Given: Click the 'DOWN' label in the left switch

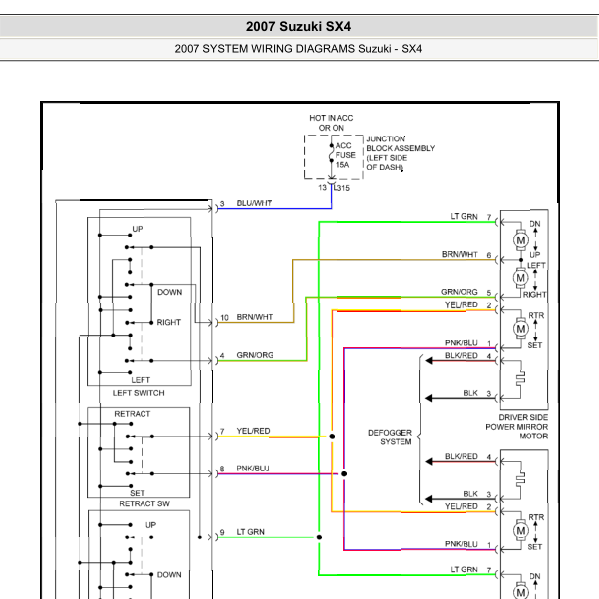Looking at the screenshot, I should [x=170, y=292].
